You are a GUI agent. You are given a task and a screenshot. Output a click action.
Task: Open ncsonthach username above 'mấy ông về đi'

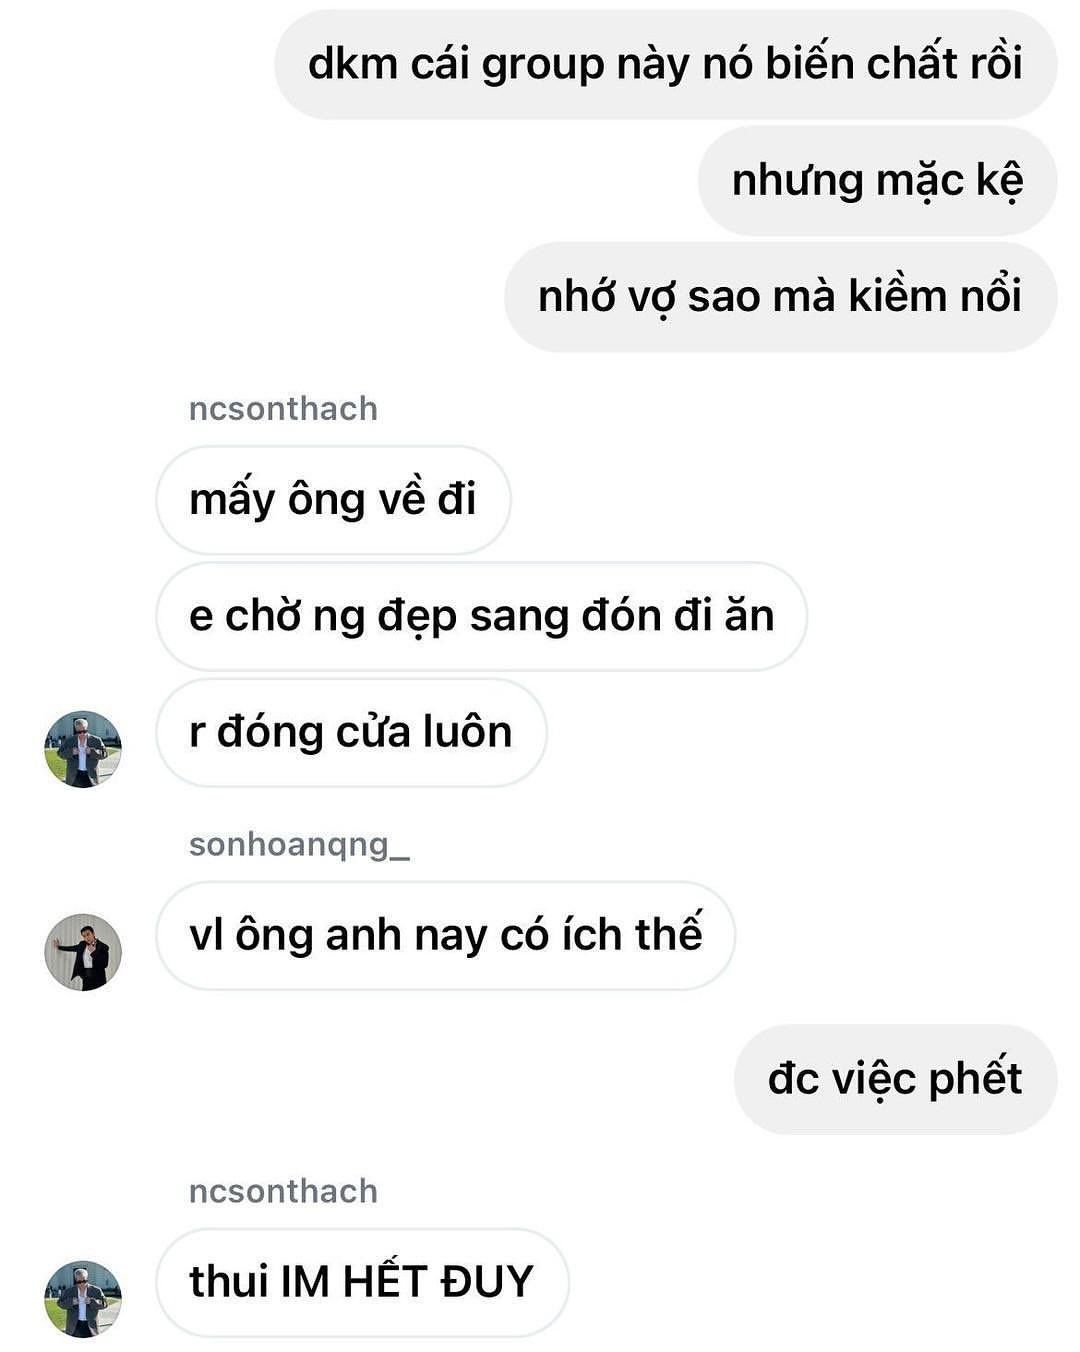283,408
